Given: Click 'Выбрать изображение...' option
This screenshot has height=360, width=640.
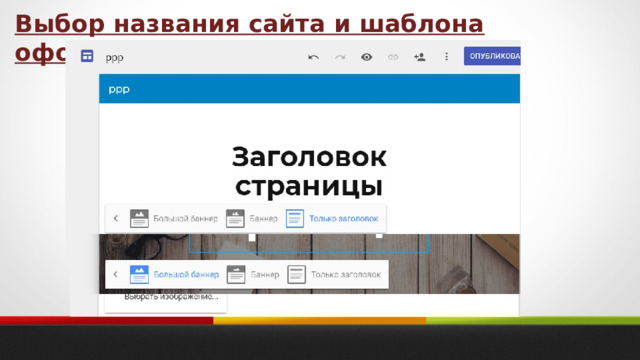Looking at the screenshot, I should coord(171,297).
